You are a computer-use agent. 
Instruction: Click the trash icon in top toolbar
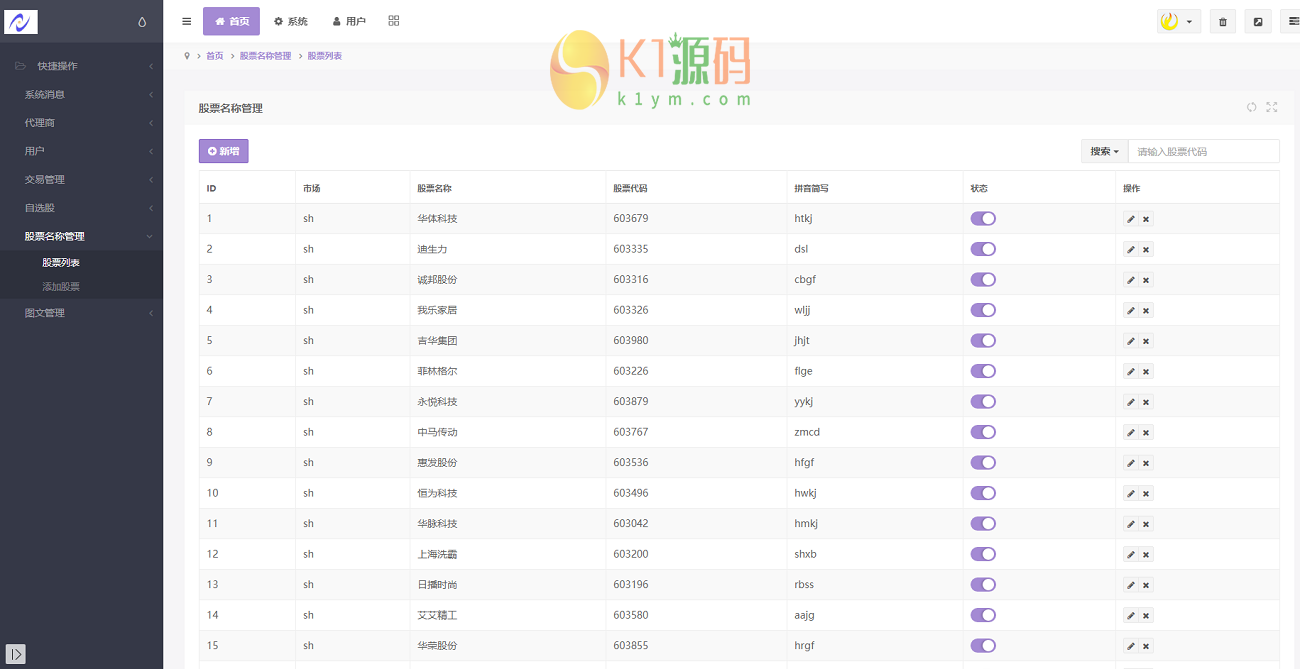pos(1222,22)
